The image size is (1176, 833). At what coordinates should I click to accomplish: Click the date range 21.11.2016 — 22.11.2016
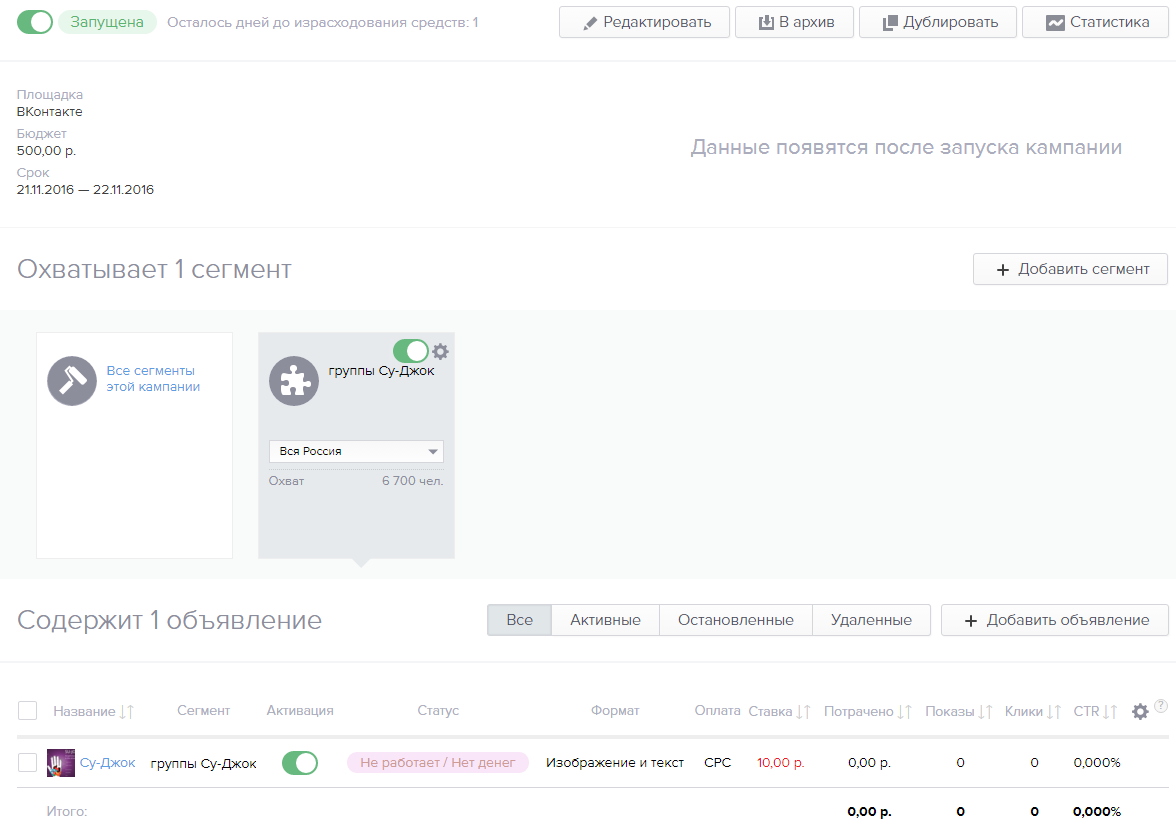pyautogui.click(x=86, y=190)
